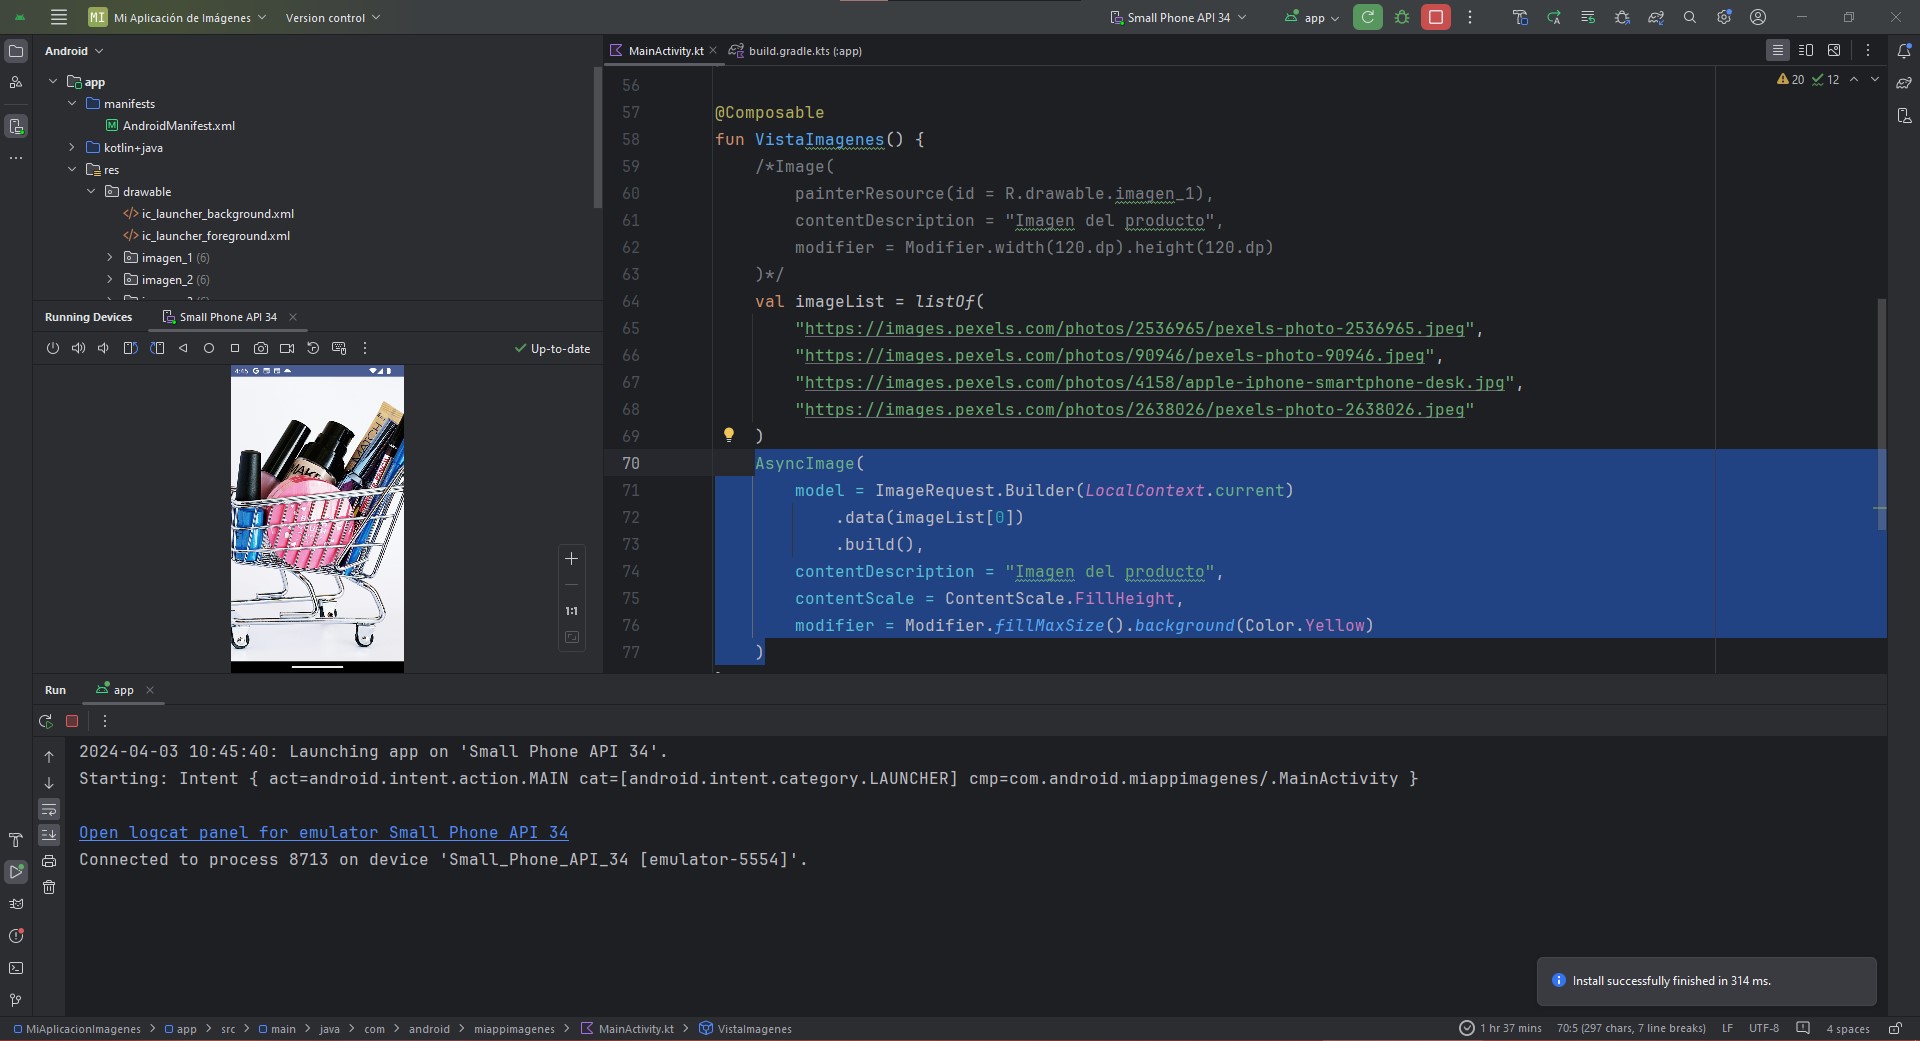Expand the imagen_1 drawable folder
1920x1041 pixels.
(x=110, y=258)
